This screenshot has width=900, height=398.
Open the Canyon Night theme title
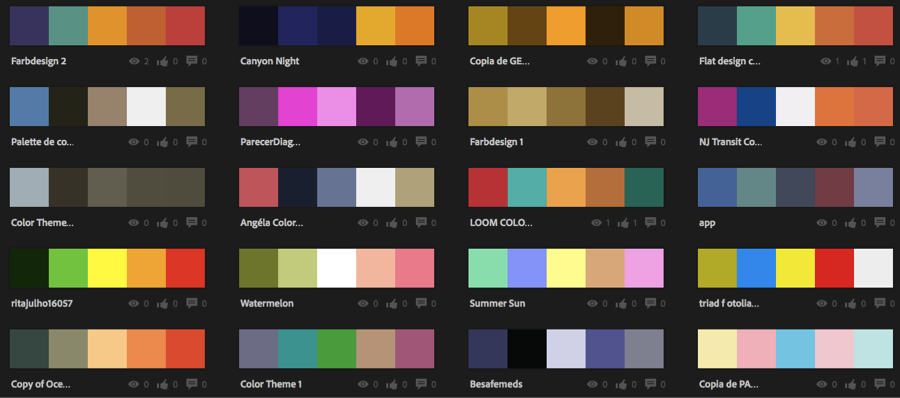270,61
